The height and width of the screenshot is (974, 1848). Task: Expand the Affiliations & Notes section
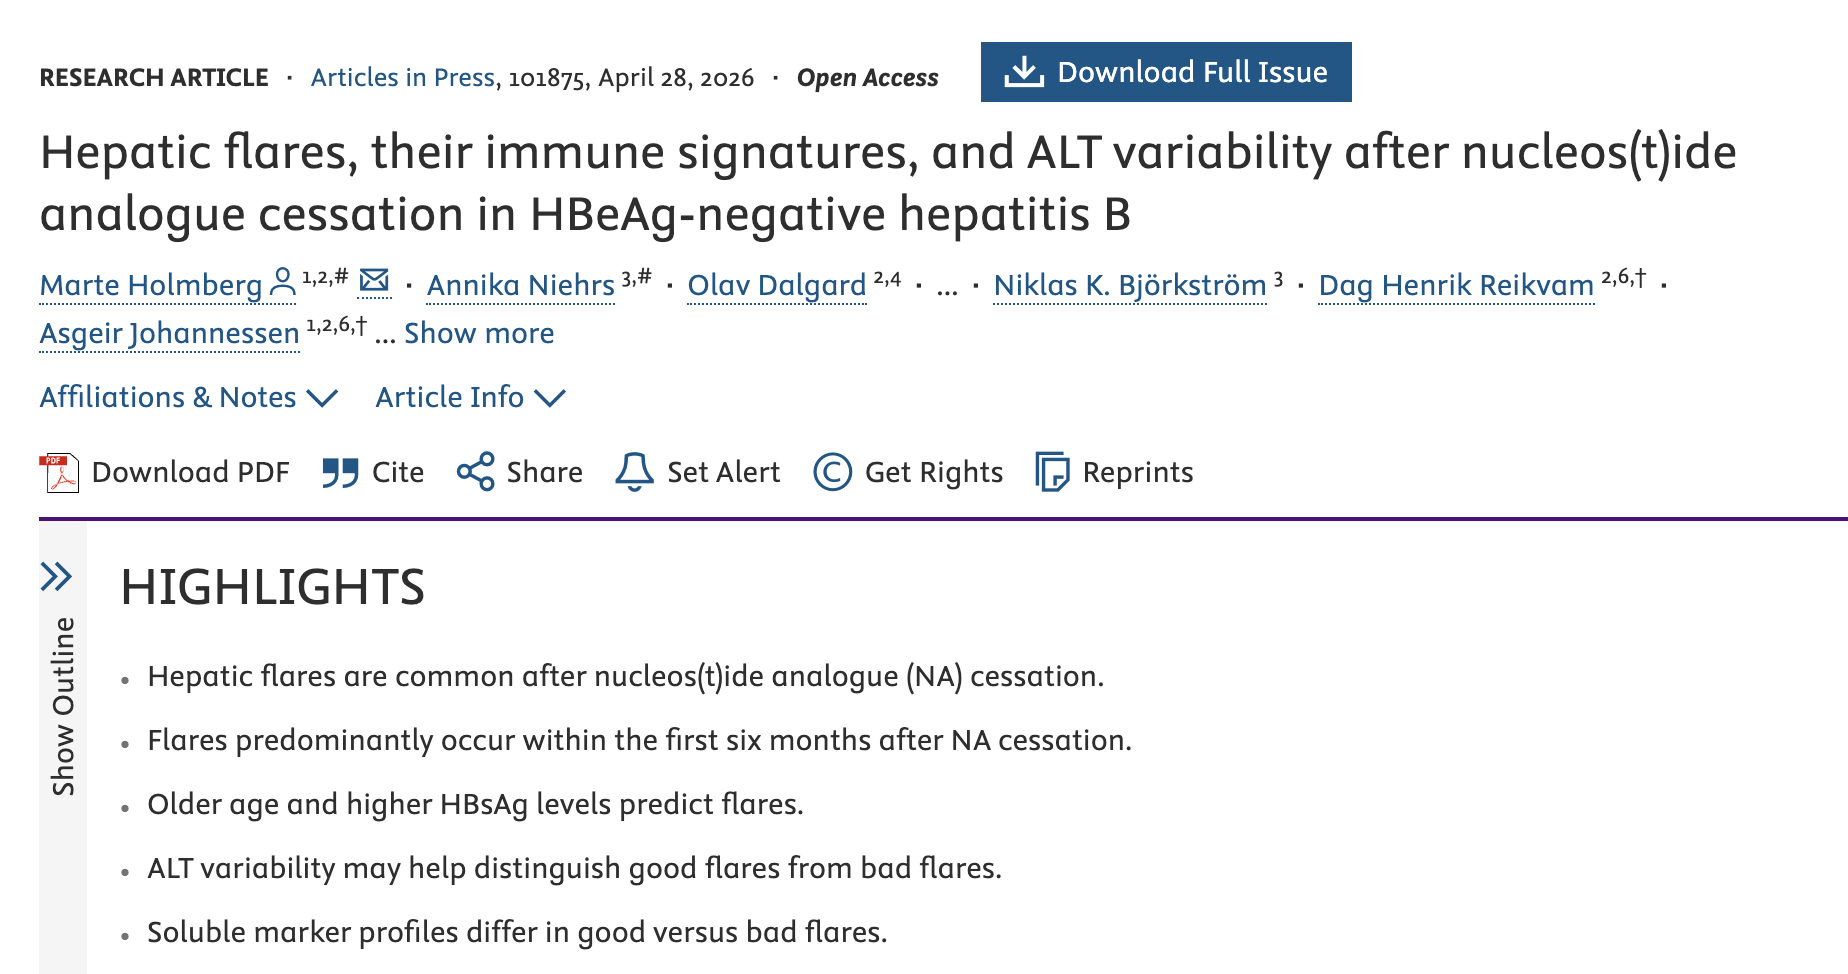click(x=189, y=397)
